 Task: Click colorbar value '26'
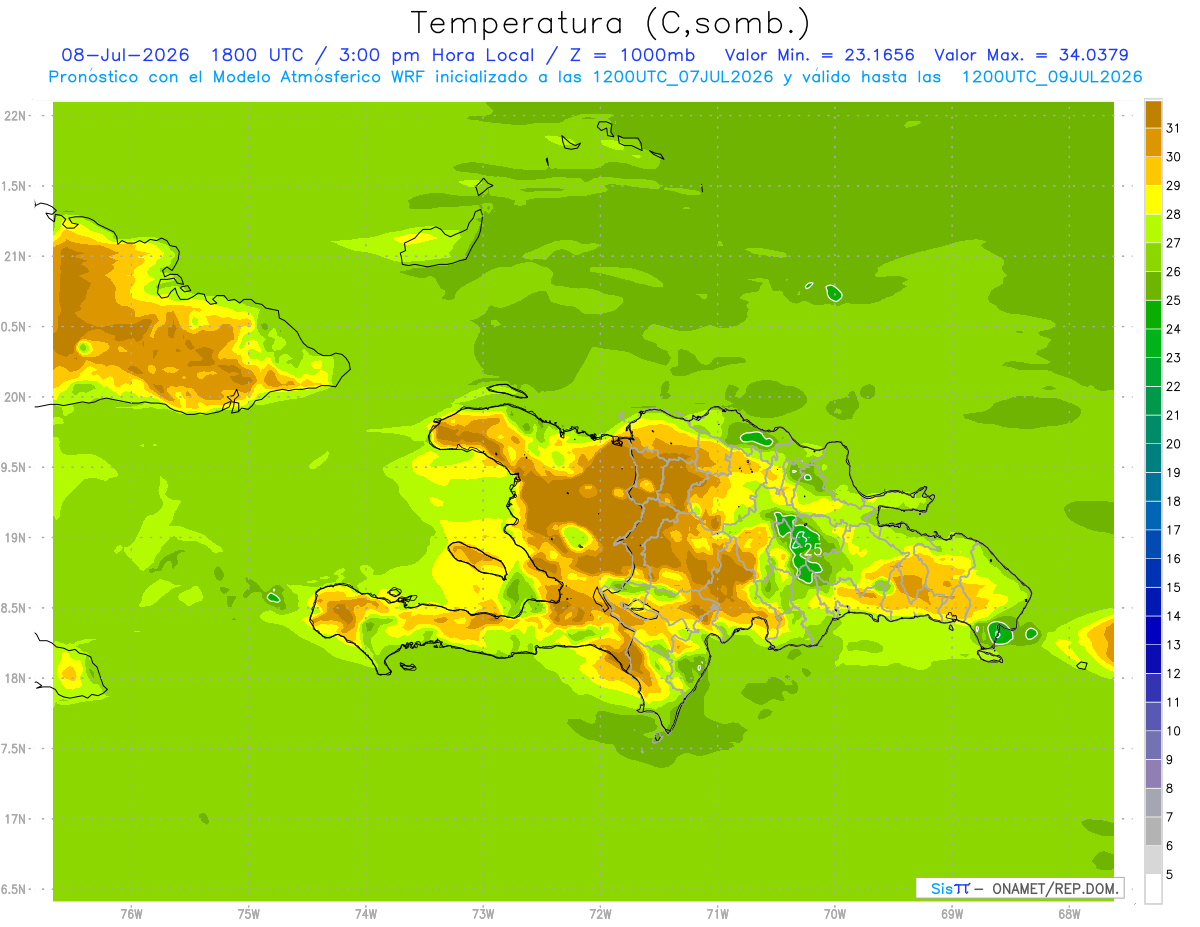click(x=1173, y=271)
